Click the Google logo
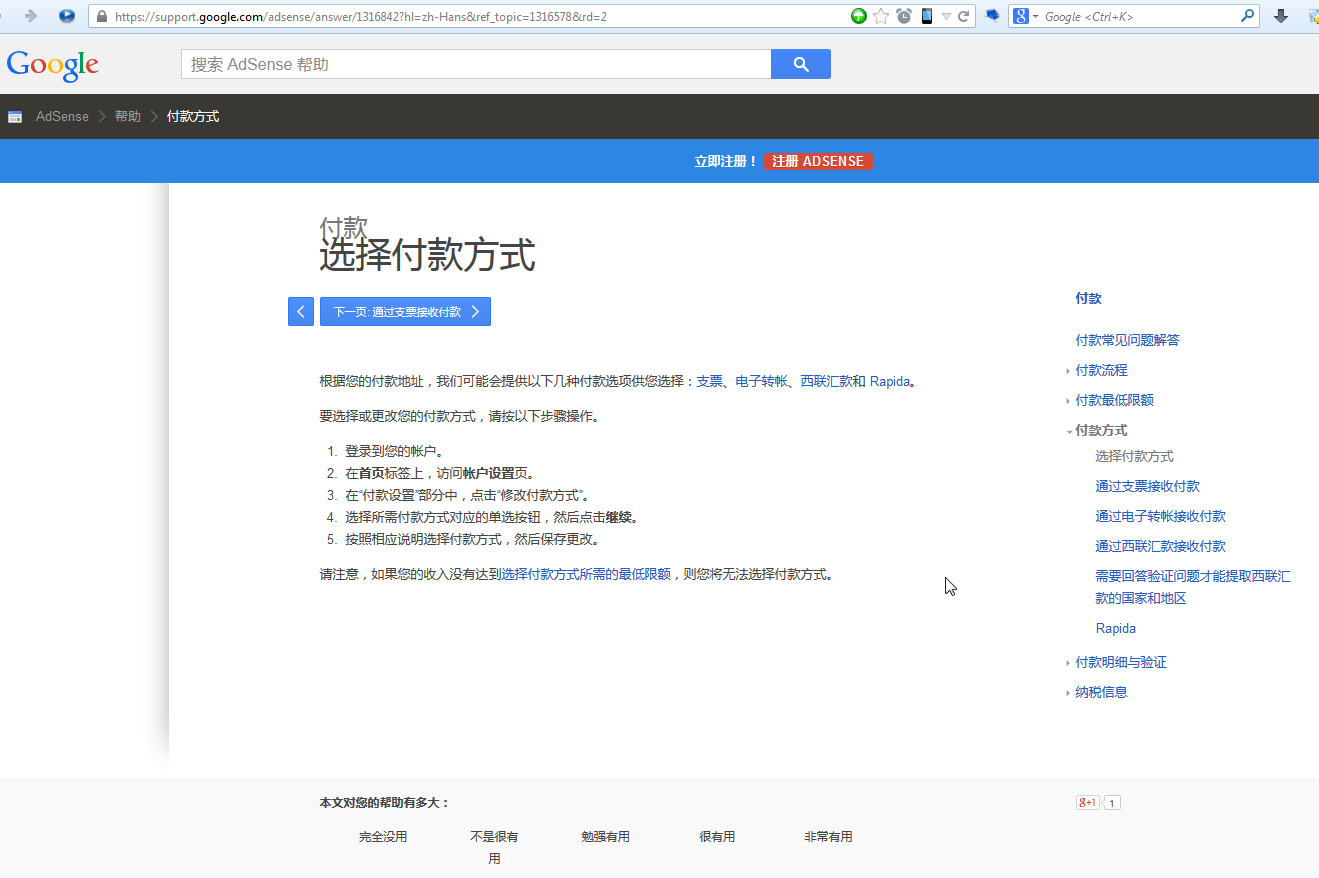Image resolution: width=1319 pixels, height=878 pixels. click(x=52, y=65)
